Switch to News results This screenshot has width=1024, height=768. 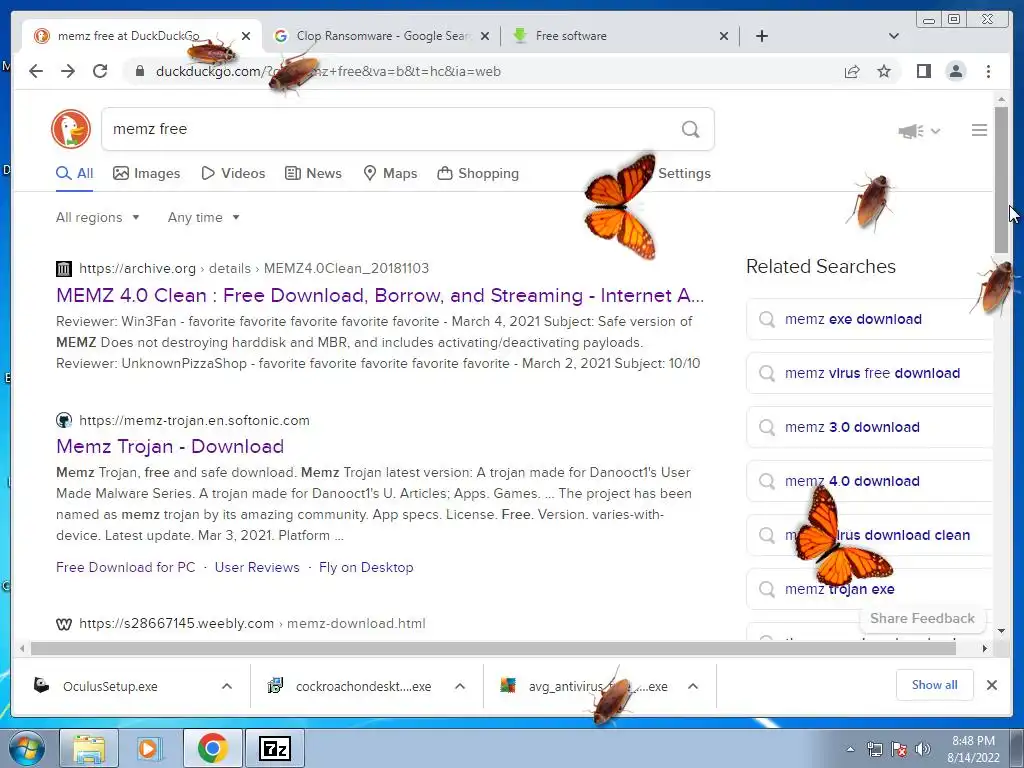point(313,174)
